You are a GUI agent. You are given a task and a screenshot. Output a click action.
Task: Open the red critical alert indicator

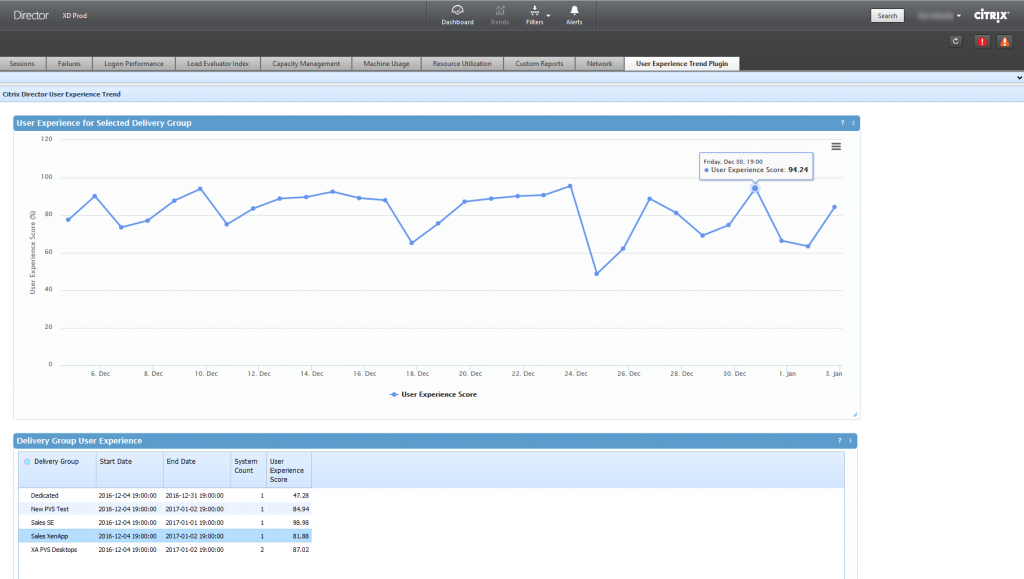point(982,41)
